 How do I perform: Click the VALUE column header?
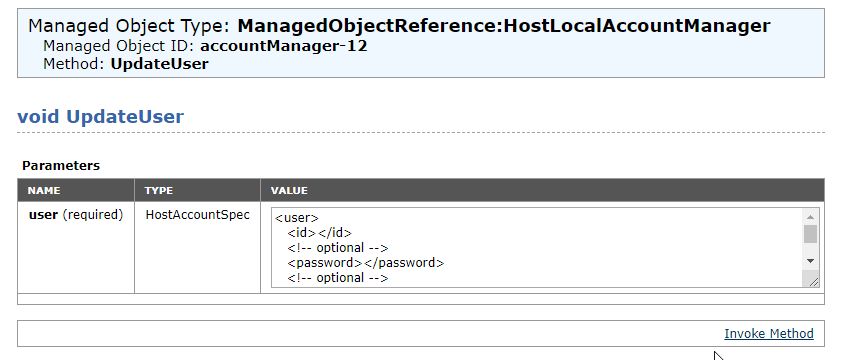click(542, 190)
